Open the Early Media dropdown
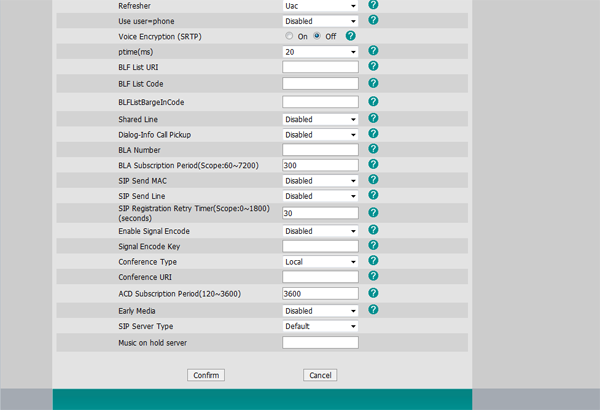Screen dimensions: 600x410 point(320,311)
